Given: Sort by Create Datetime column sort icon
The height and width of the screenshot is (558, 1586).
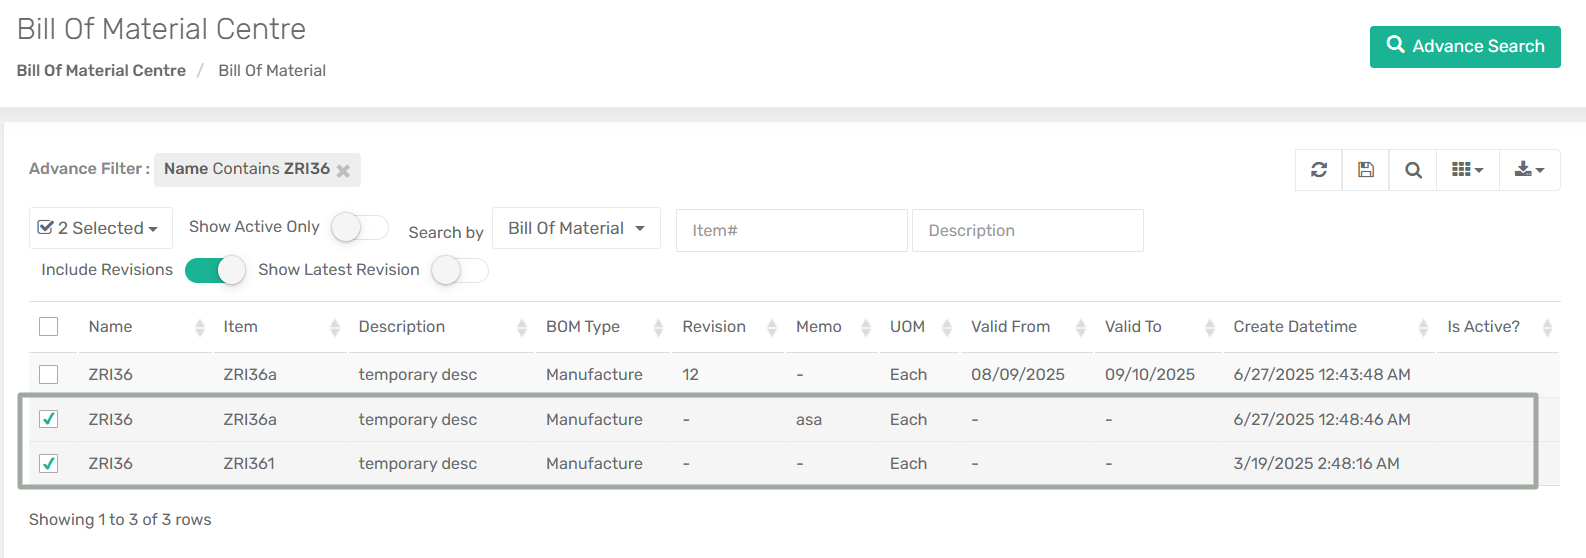Looking at the screenshot, I should tap(1423, 328).
